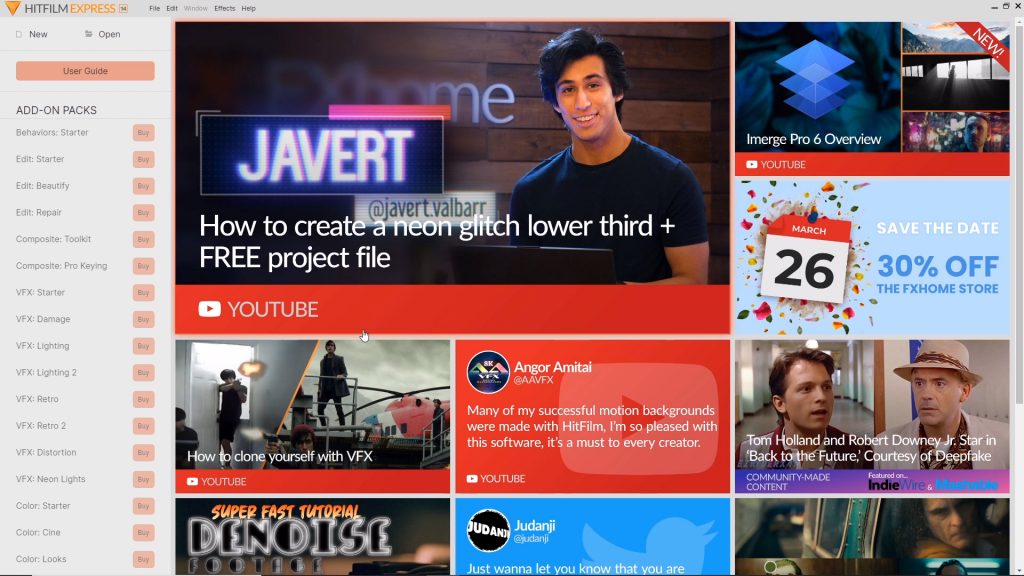Click YouTube icon on clone yourself card

(192, 481)
